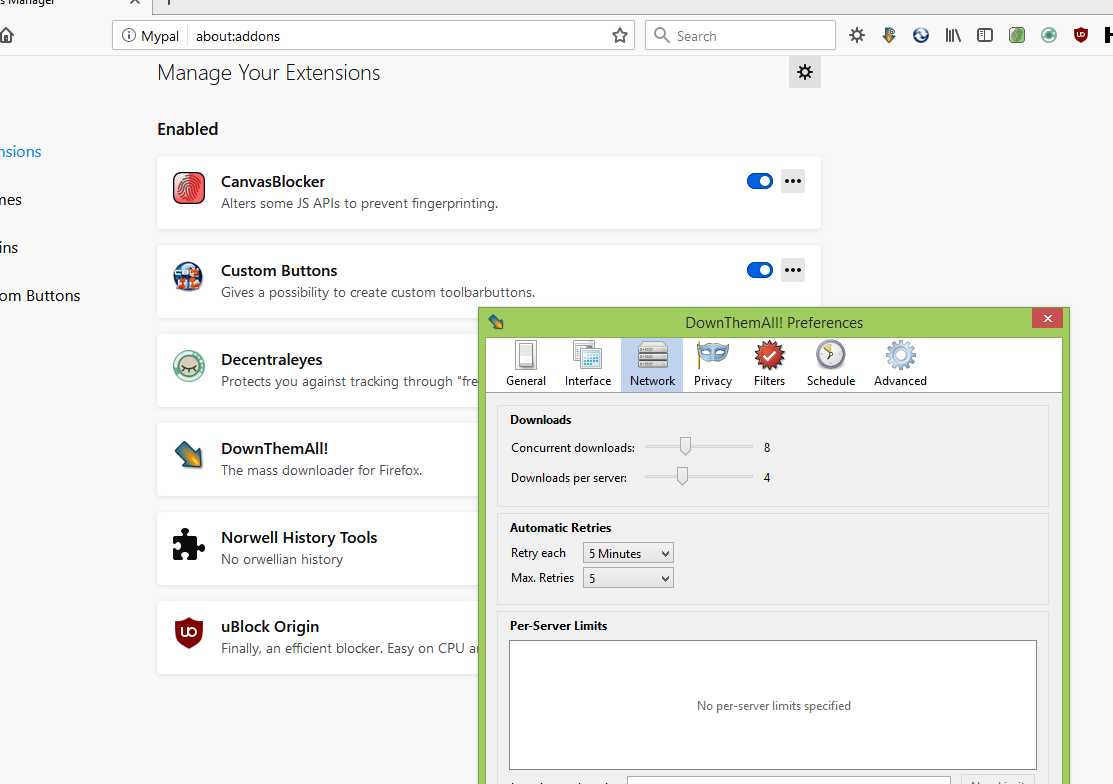Screen dimensions: 1113x784
Task: Click the DownThemAll! extension name
Action: [274, 448]
